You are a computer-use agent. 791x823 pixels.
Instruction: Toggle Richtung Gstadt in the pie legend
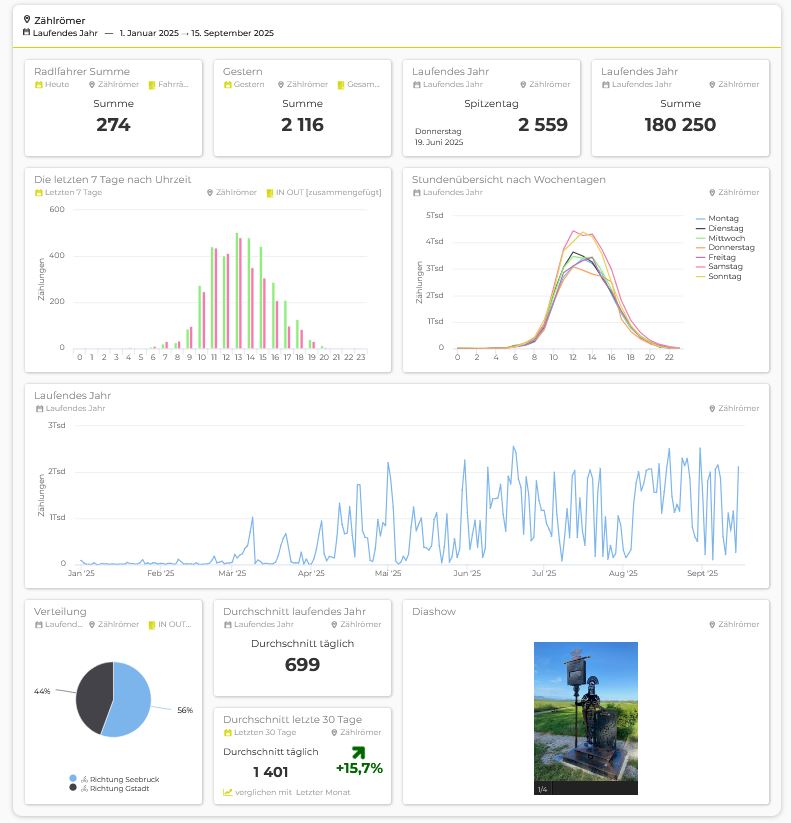tap(116, 788)
